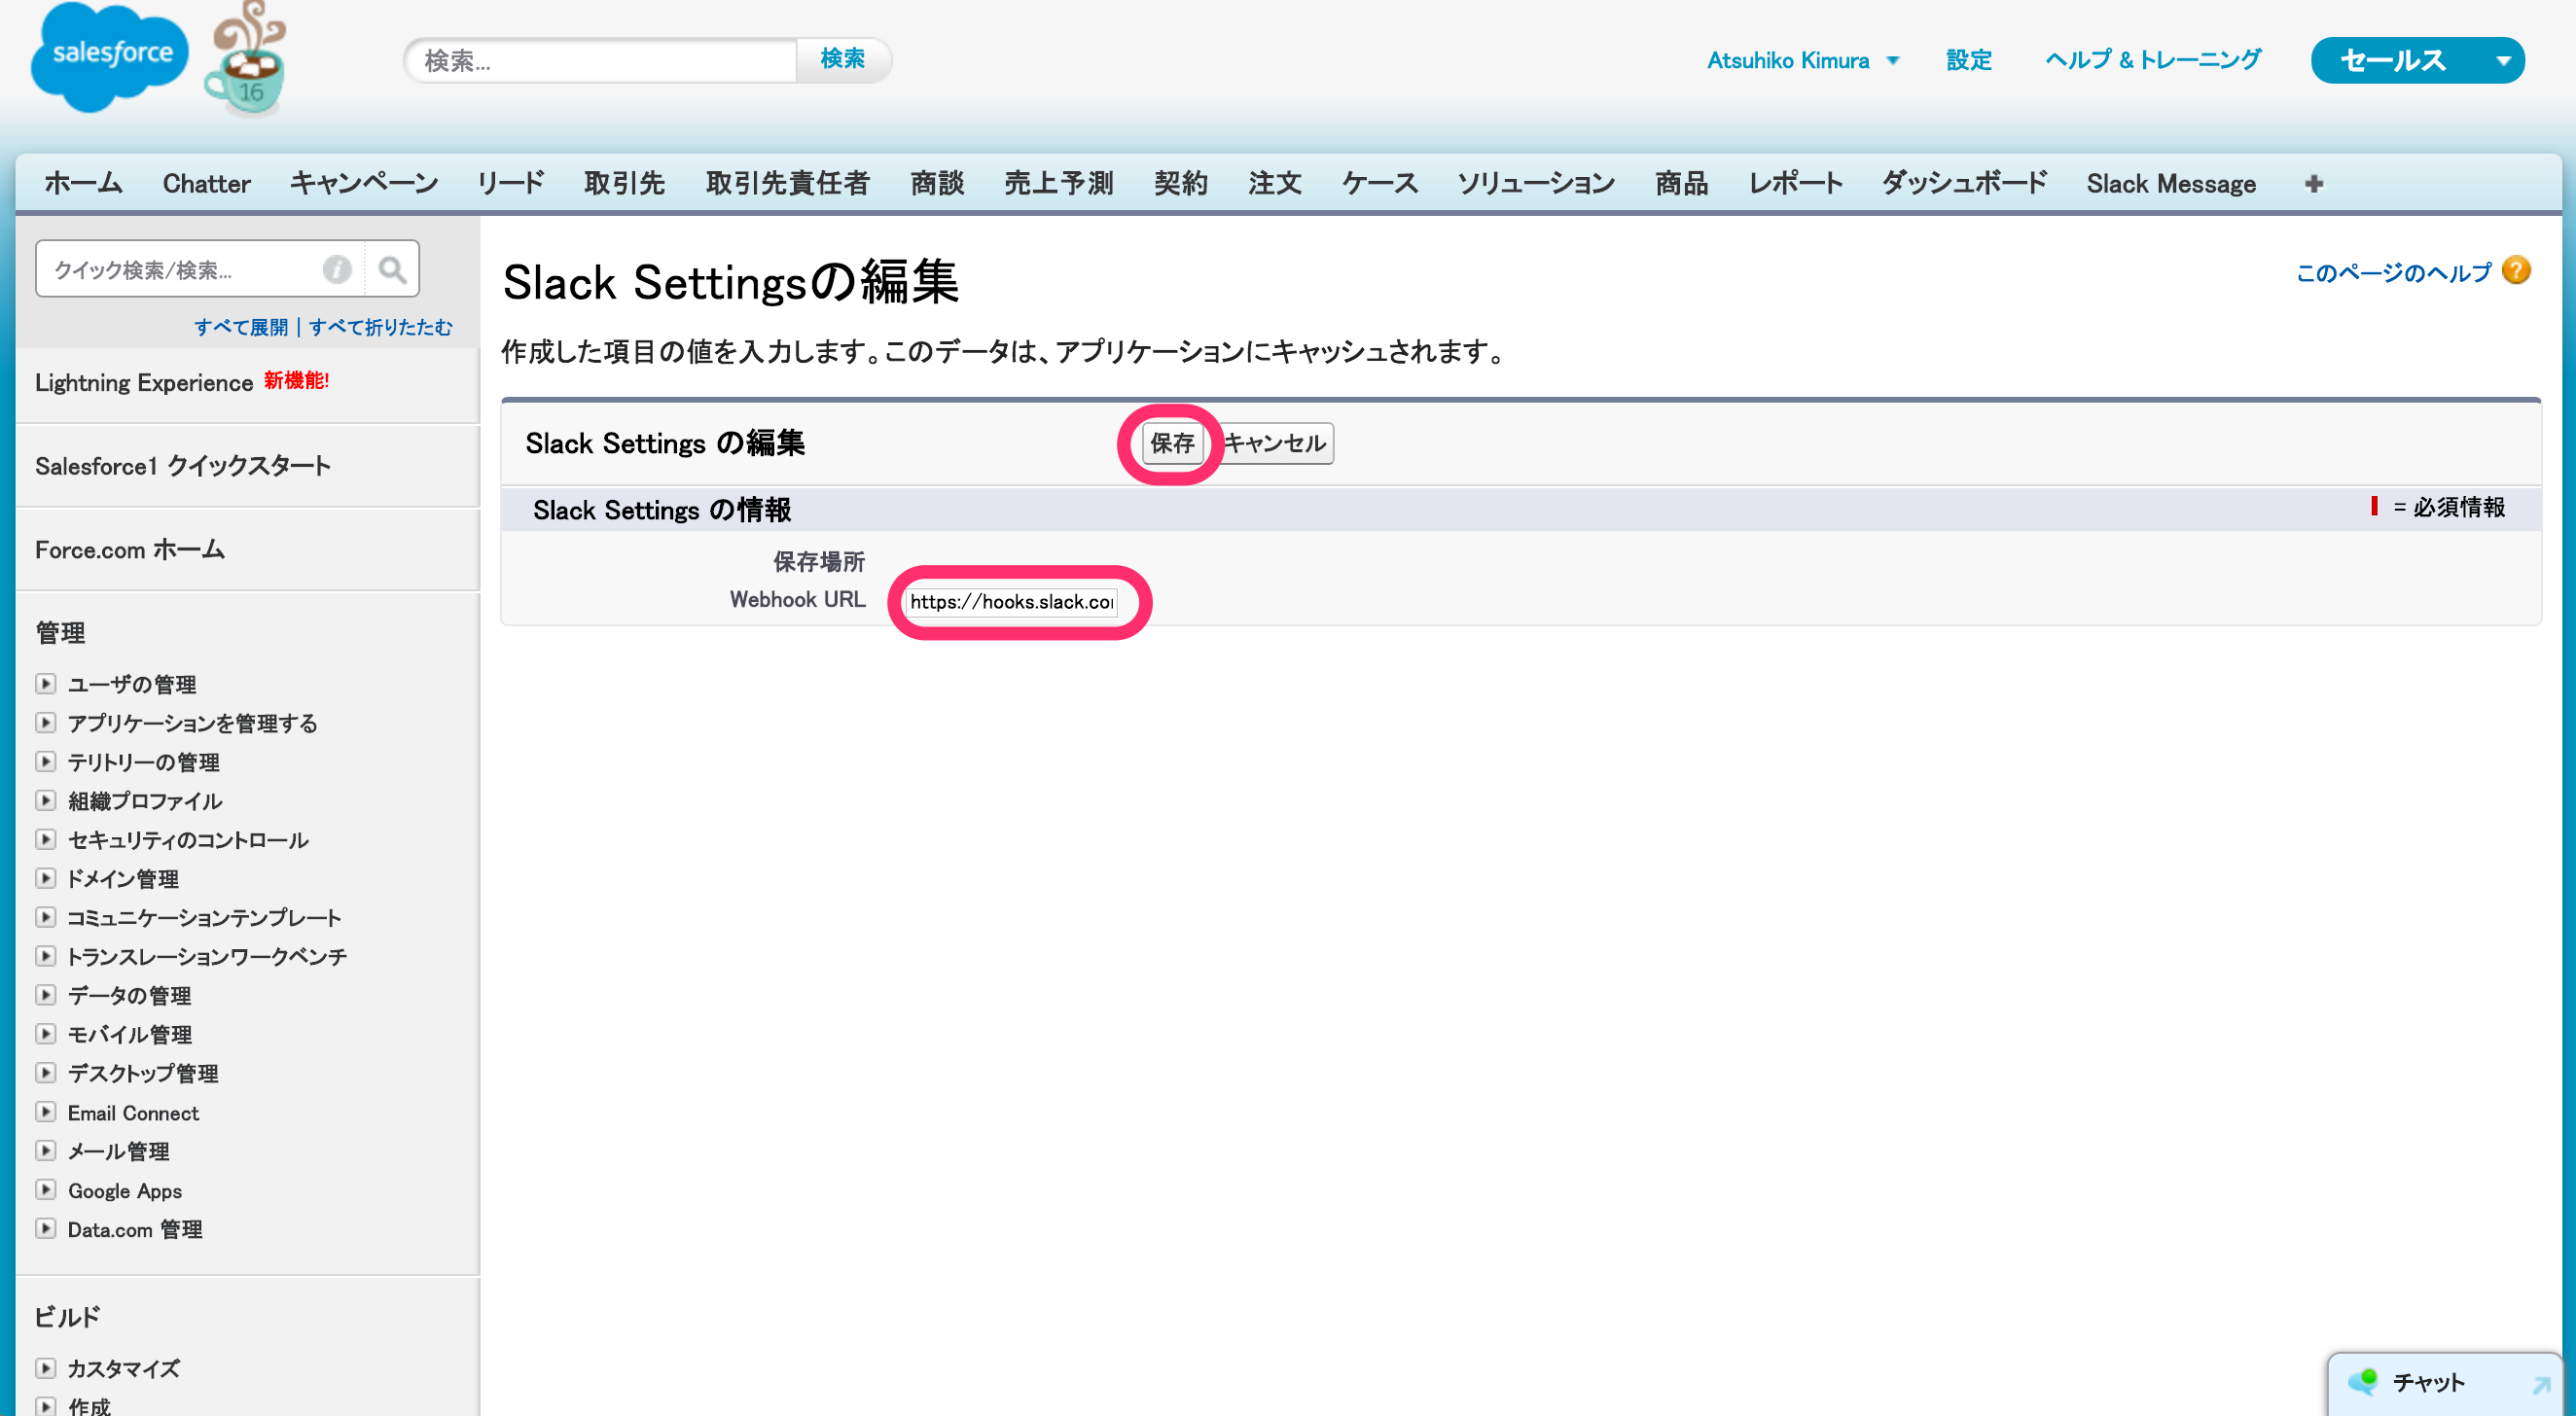Click the help question mark icon
2576x1416 pixels.
2516,271
